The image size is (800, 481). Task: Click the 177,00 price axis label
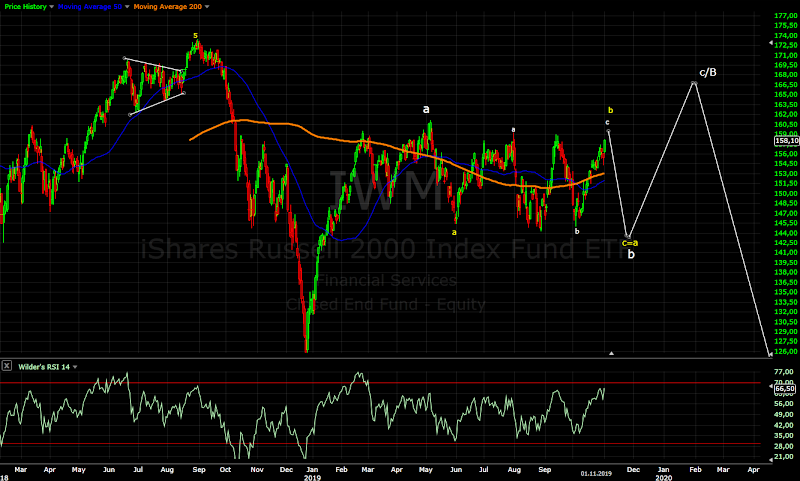click(x=786, y=16)
